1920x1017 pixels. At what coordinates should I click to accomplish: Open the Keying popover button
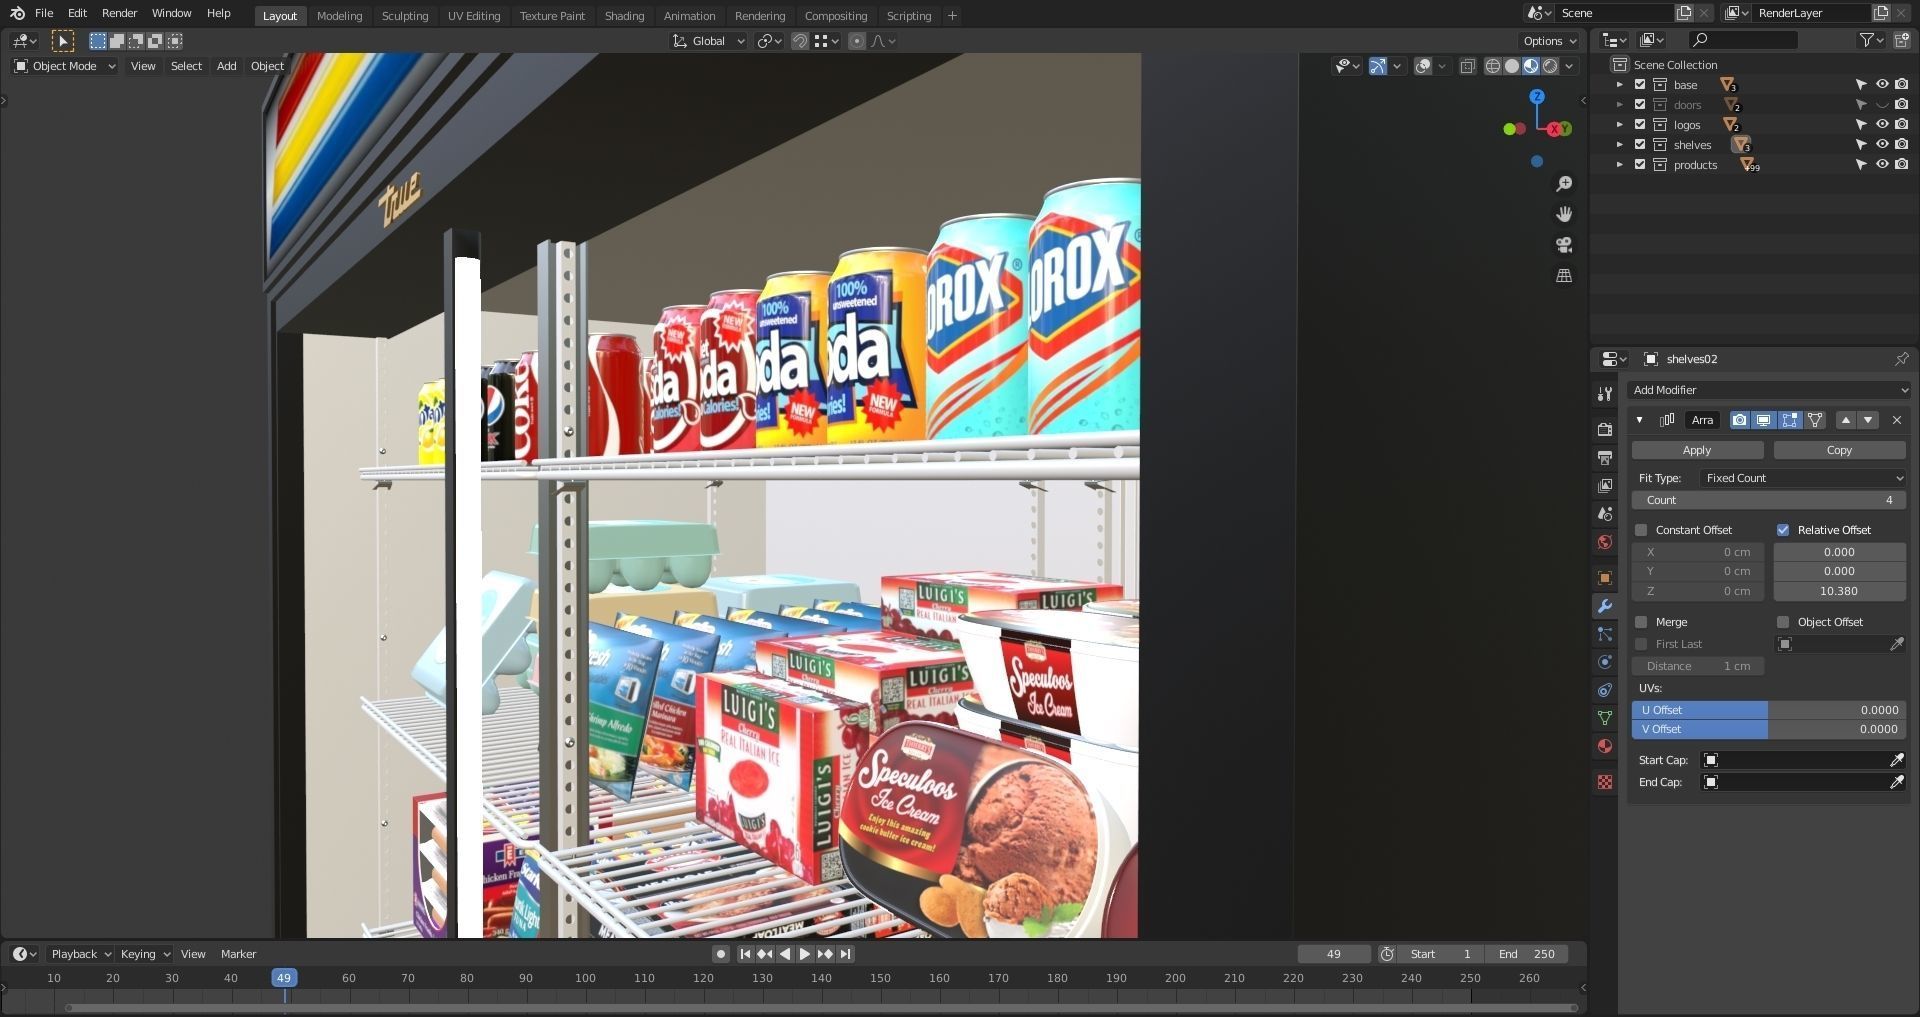(x=145, y=954)
